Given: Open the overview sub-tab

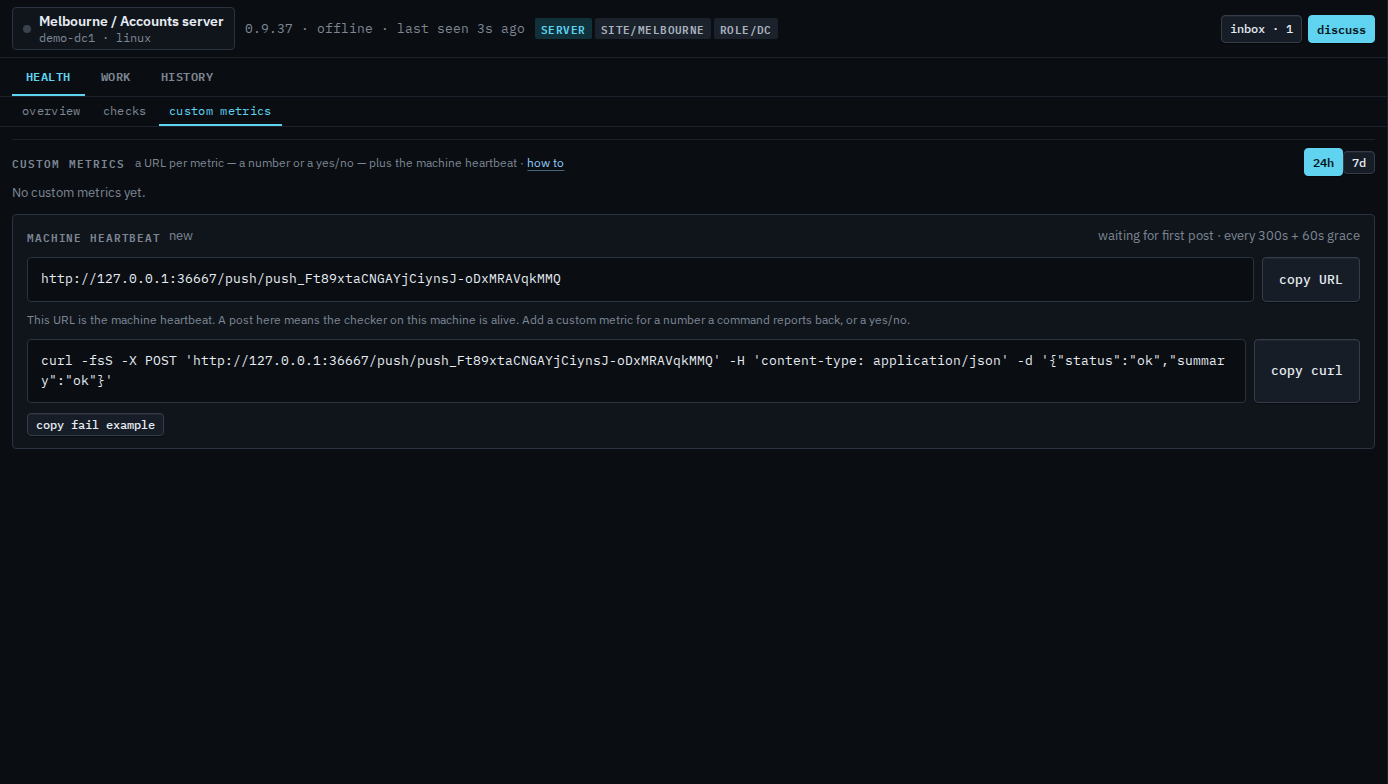Looking at the screenshot, I should [51, 111].
